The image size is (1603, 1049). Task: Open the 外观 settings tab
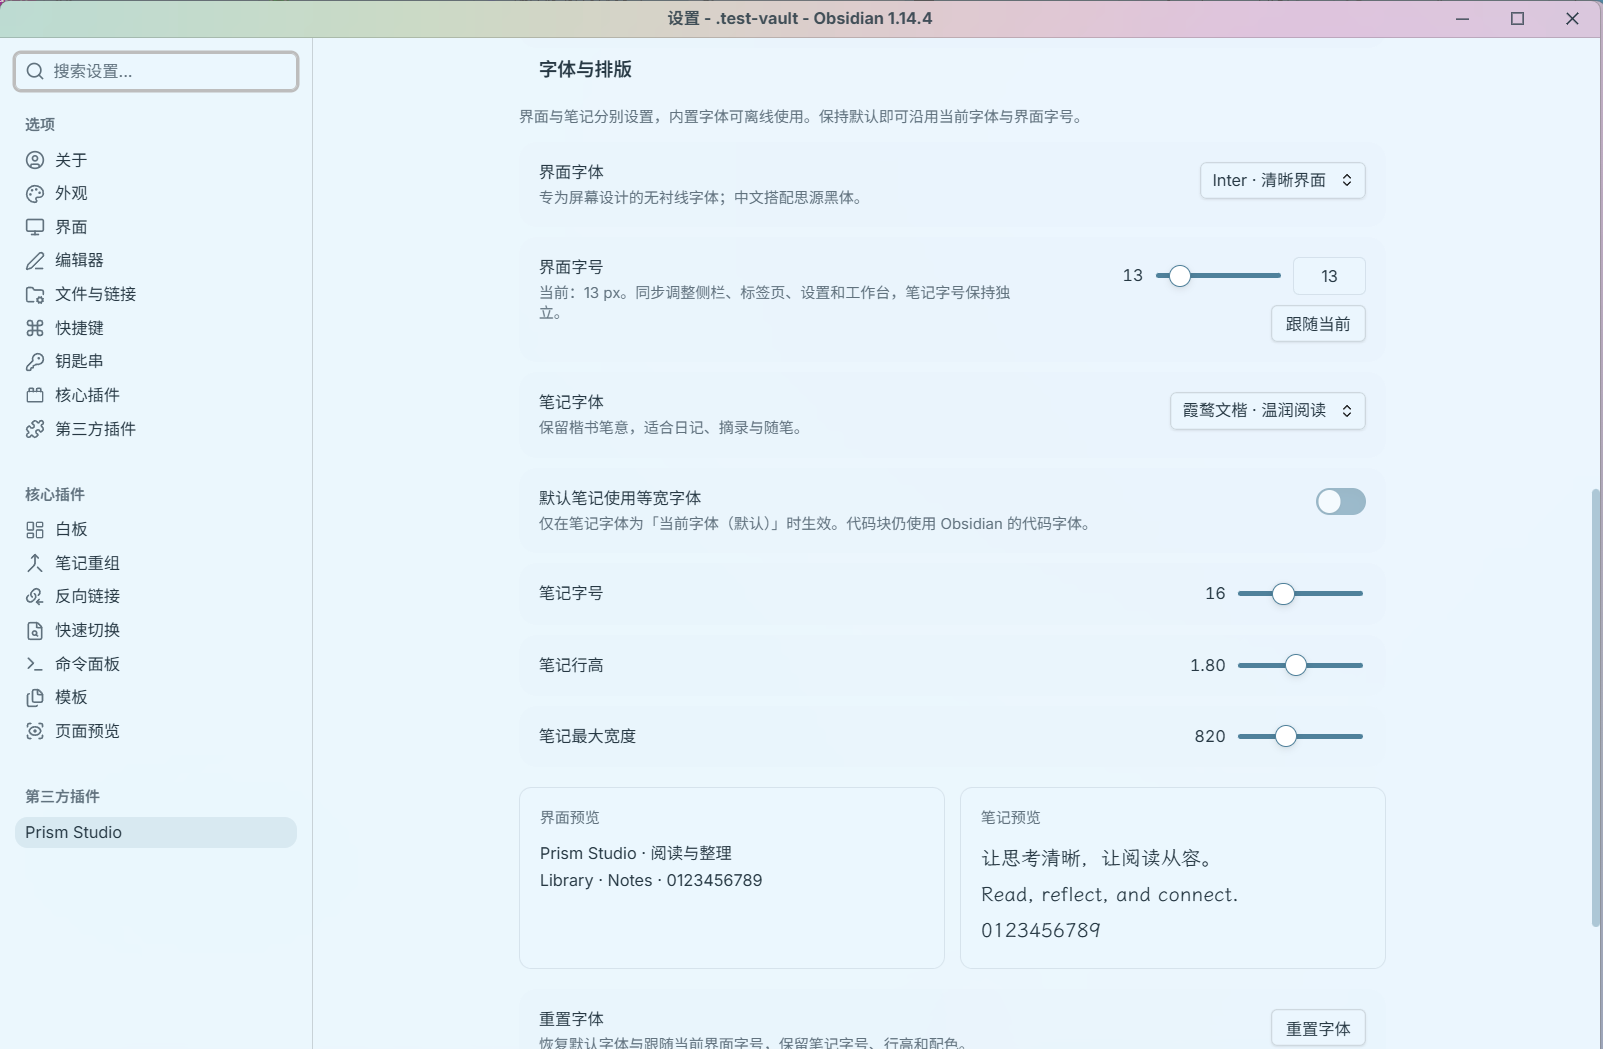pyautogui.click(x=156, y=194)
